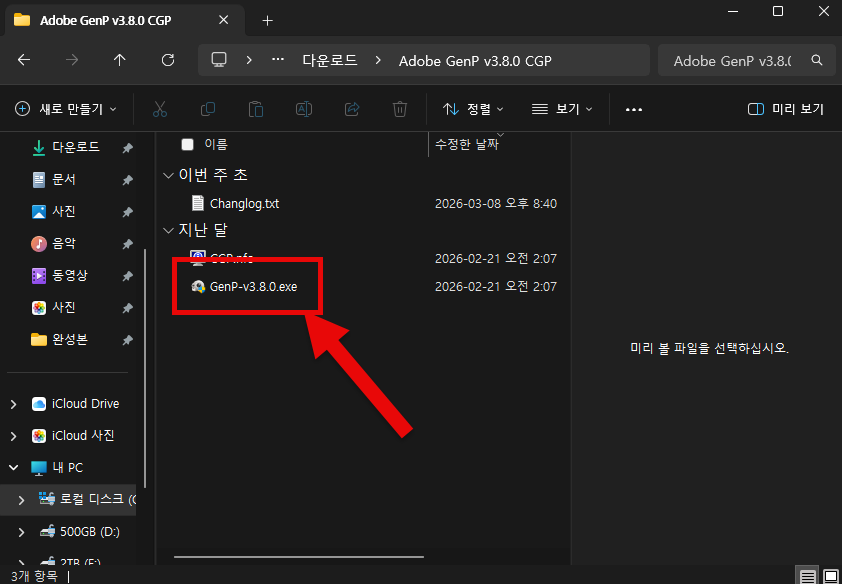842x584 pixels.
Task: Select 500GB (D:) drive in the sidebar
Action: pos(90,532)
